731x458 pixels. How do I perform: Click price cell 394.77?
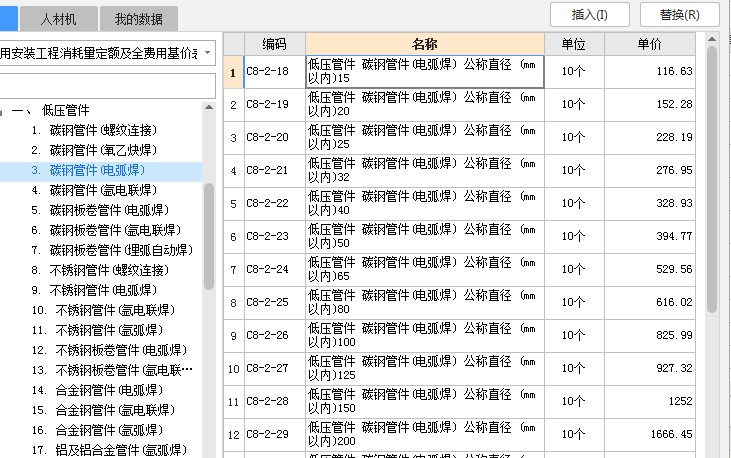click(x=650, y=237)
